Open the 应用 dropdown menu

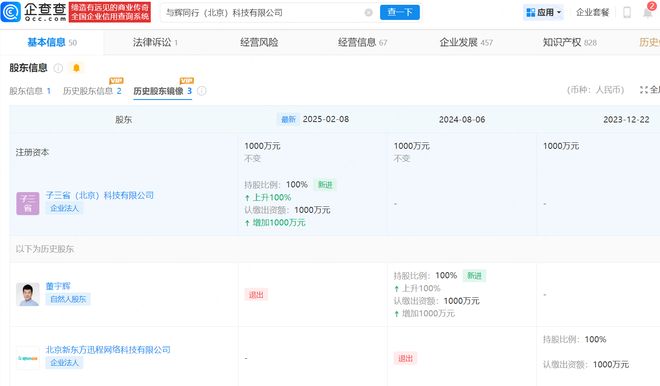pyautogui.click(x=543, y=13)
